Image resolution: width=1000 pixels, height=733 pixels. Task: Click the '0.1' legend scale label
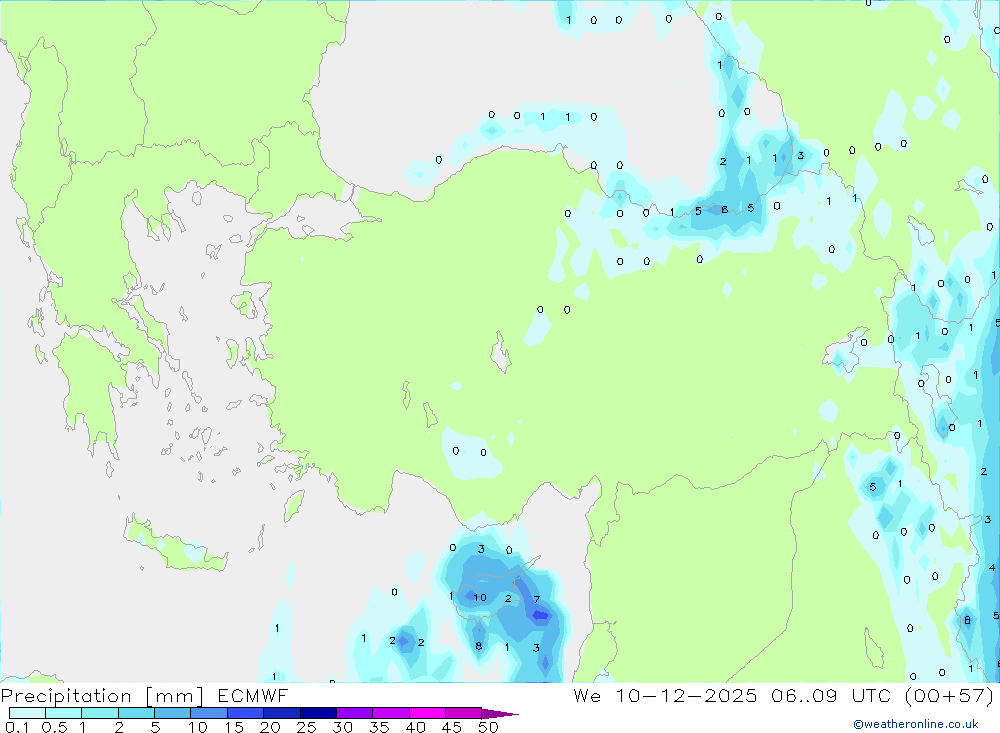pyautogui.click(x=17, y=727)
